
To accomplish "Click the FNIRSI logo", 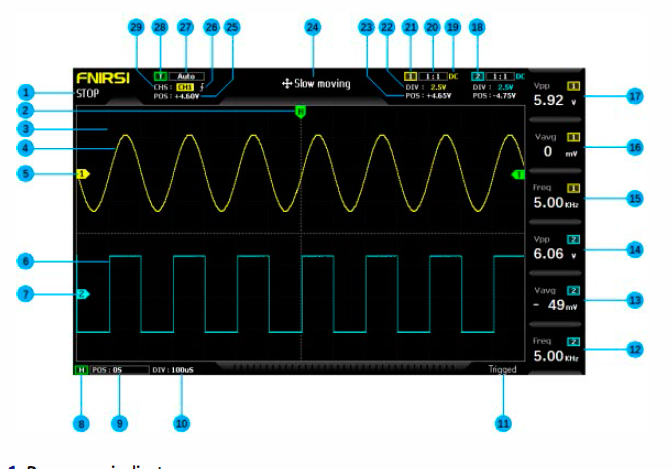I will point(98,78).
